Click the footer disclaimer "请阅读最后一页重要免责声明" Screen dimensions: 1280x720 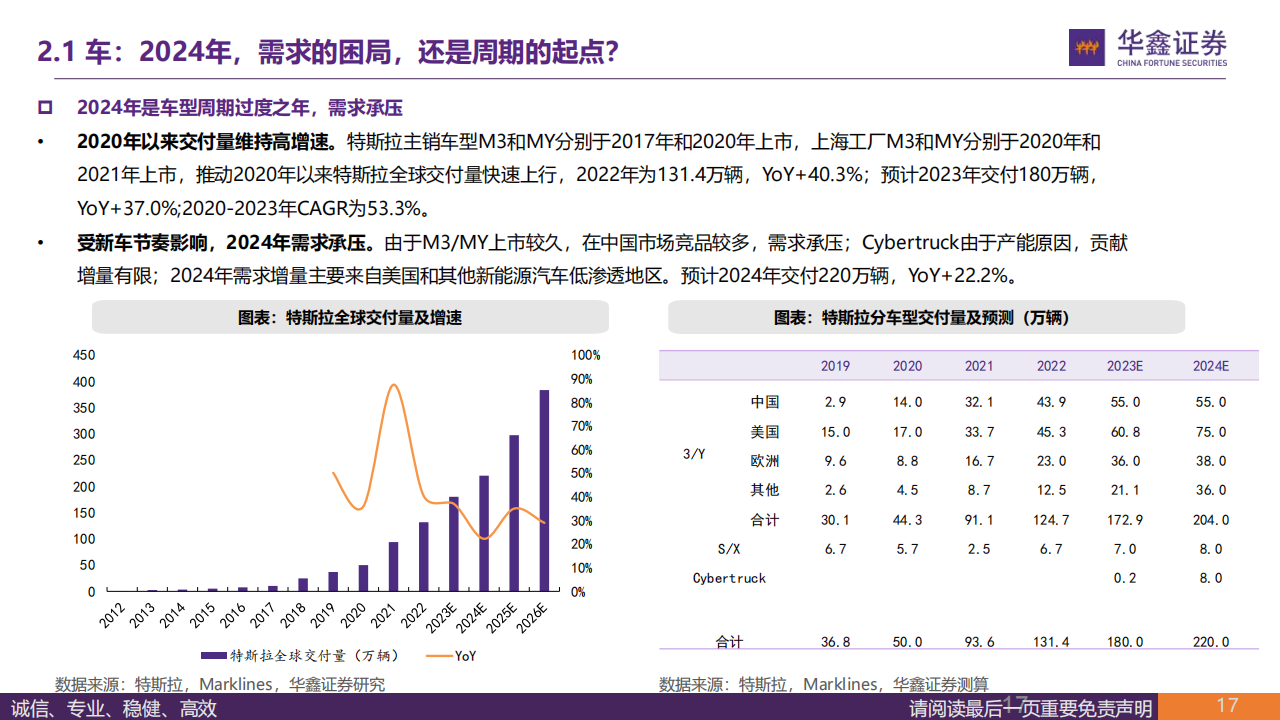(x=1030, y=708)
